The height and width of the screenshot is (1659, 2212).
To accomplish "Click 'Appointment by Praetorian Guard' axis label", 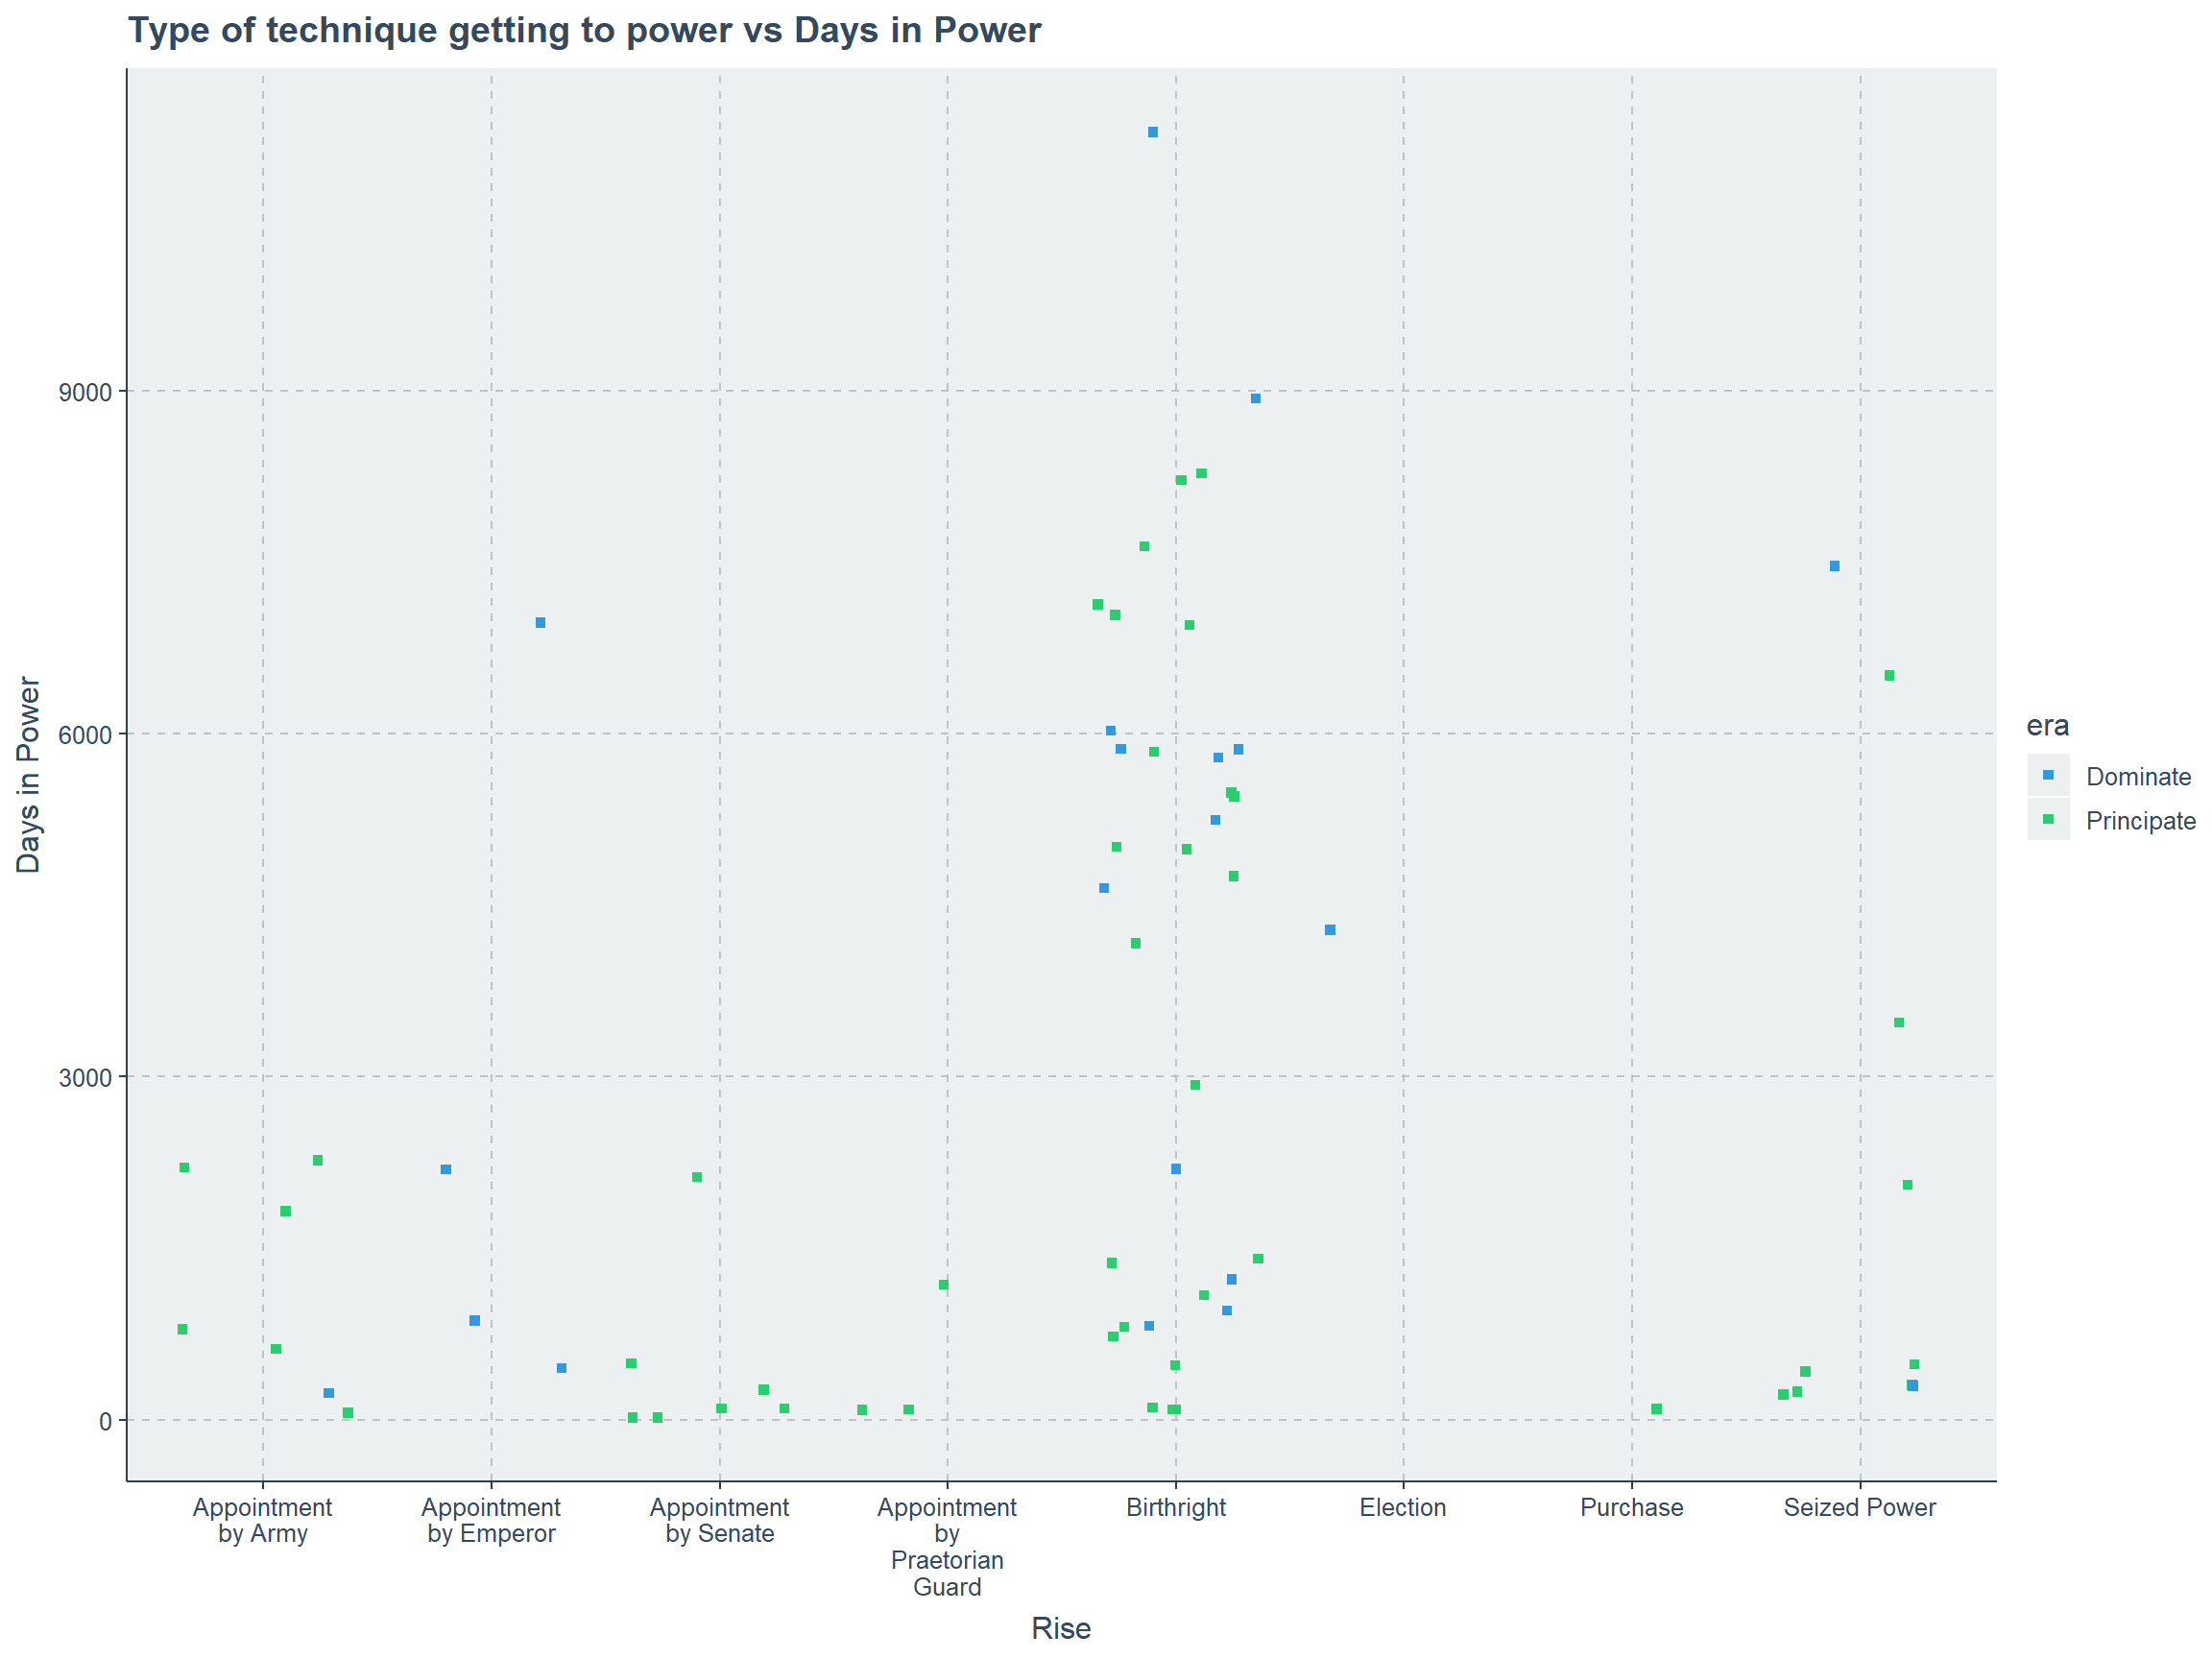I will [x=947, y=1547].
